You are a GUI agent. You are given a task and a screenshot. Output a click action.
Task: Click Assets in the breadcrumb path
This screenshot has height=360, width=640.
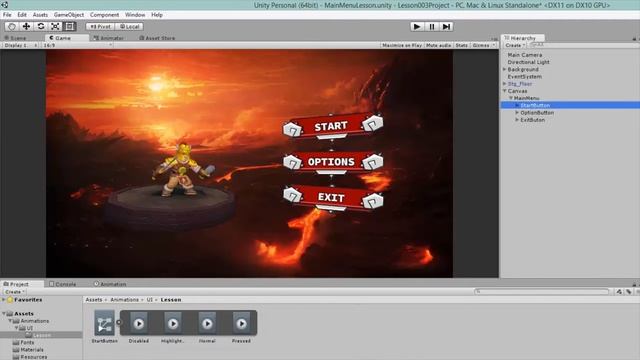coord(93,300)
